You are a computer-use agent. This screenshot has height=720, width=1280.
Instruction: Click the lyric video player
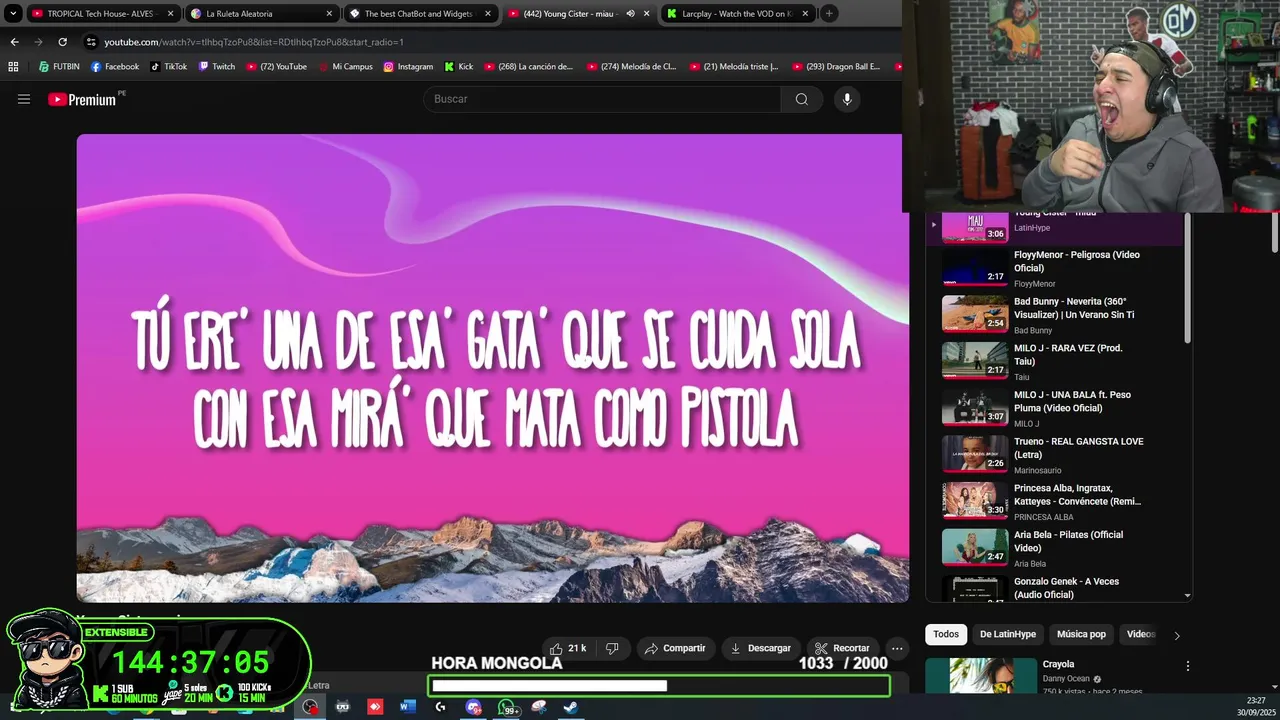click(x=492, y=368)
